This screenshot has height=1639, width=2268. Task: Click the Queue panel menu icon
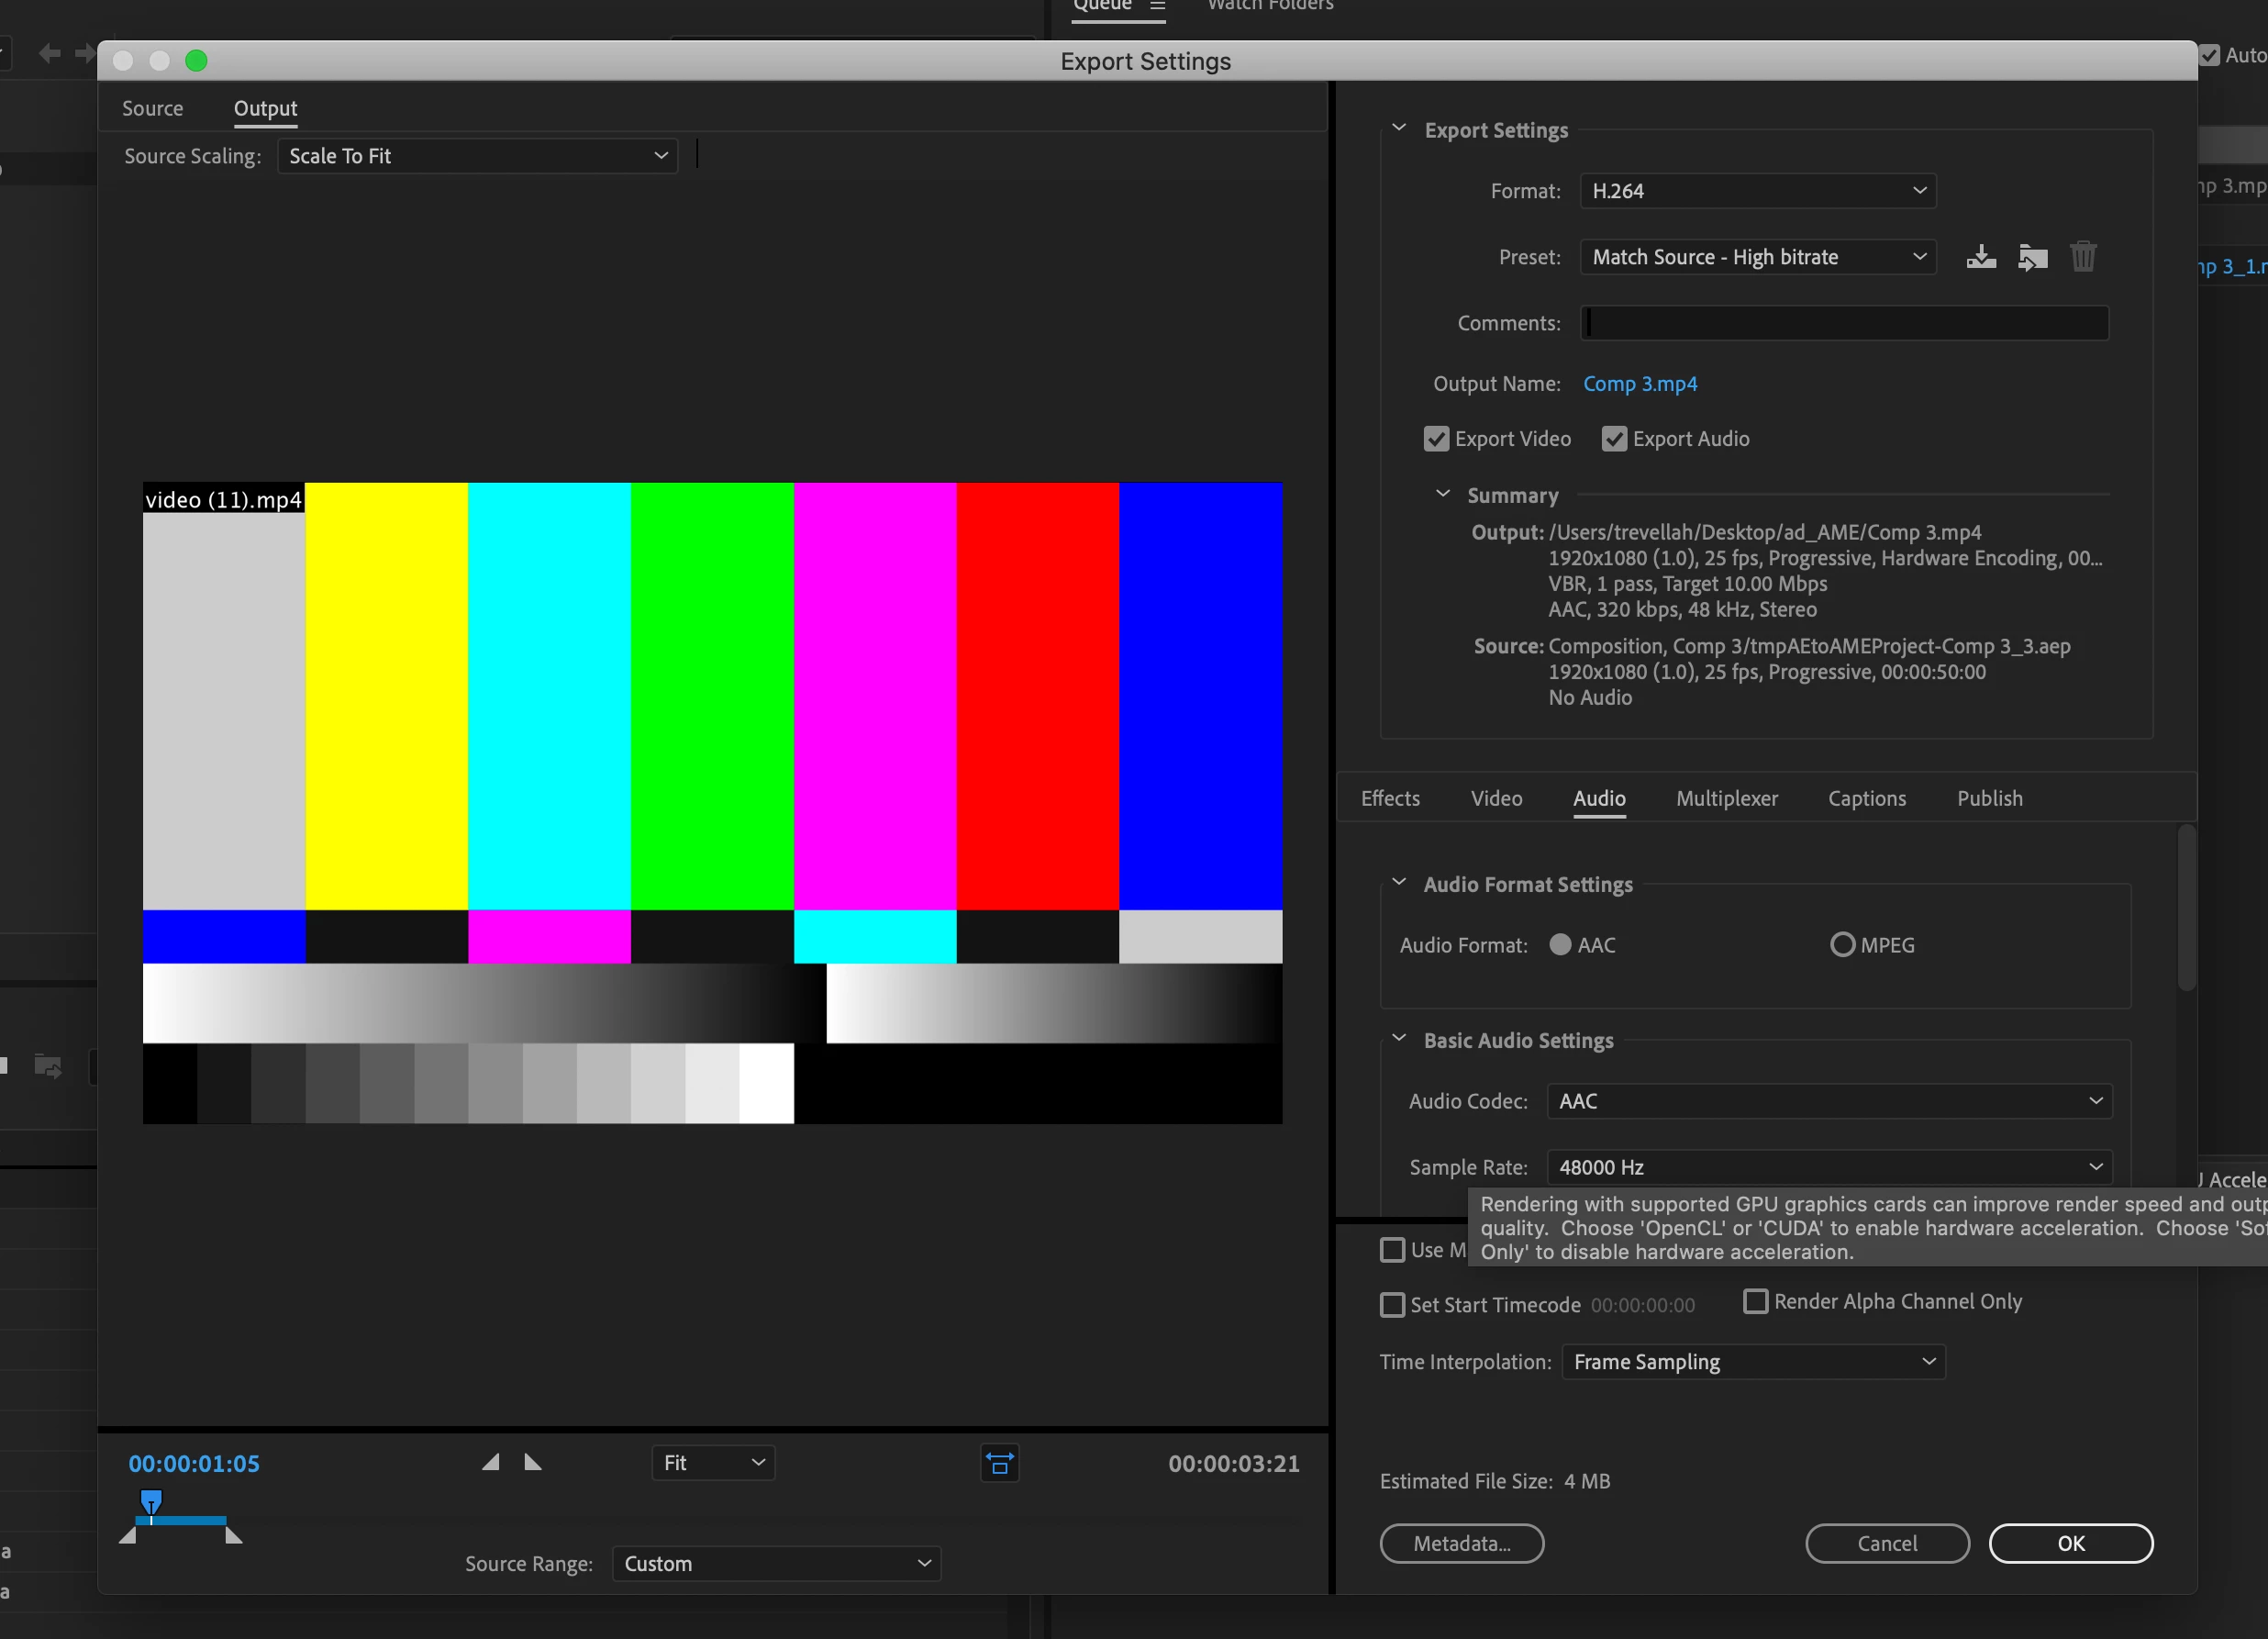pos(1157,6)
